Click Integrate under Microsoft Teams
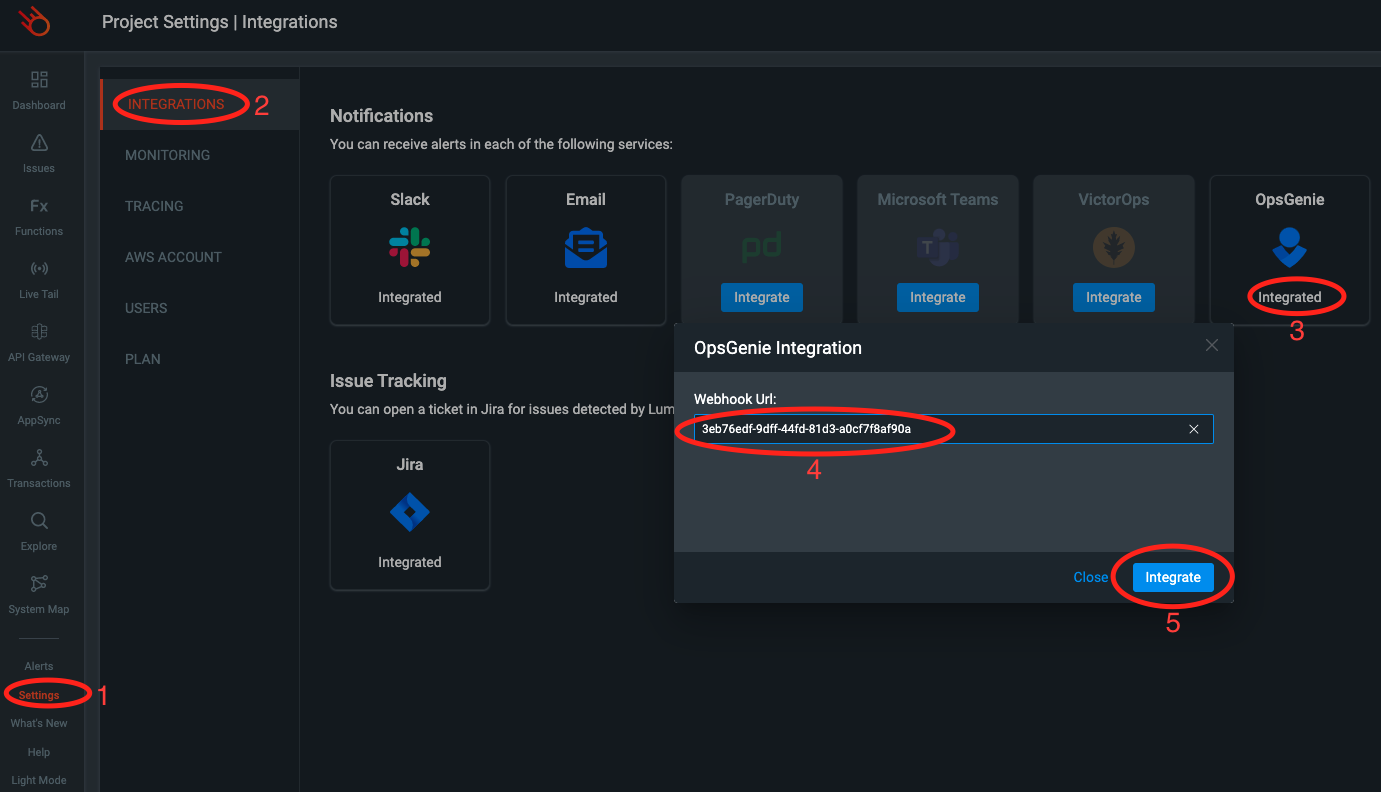 click(938, 297)
